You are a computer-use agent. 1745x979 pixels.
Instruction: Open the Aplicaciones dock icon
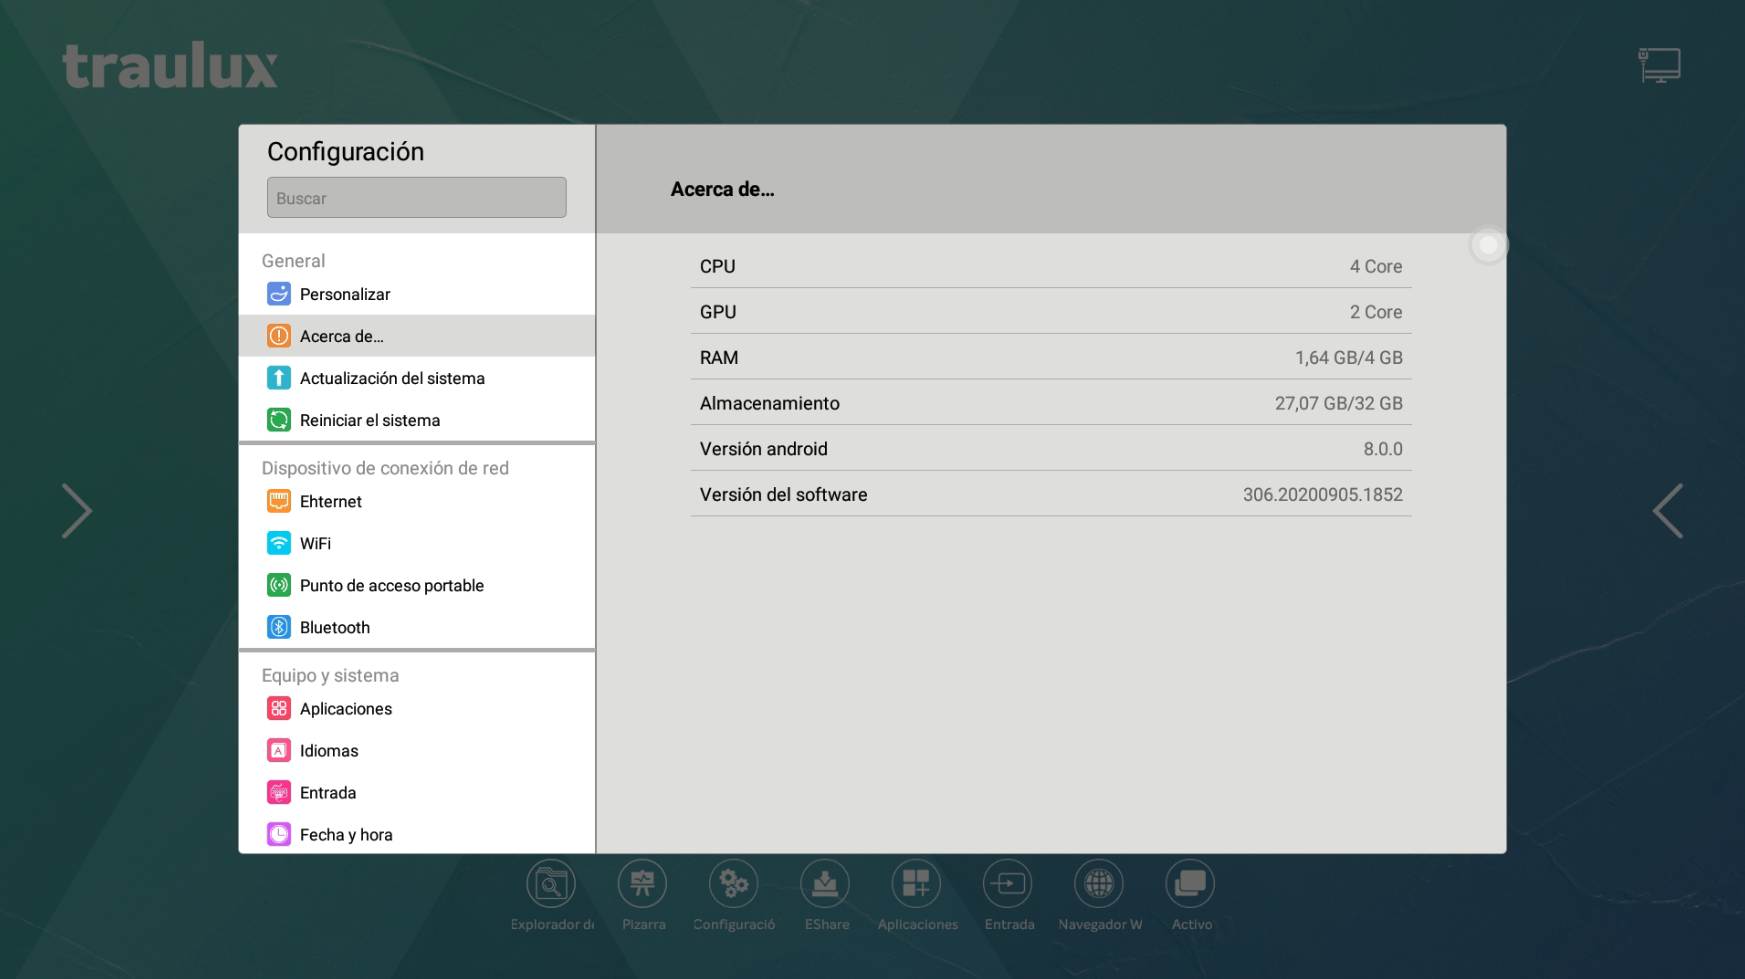tap(916, 884)
